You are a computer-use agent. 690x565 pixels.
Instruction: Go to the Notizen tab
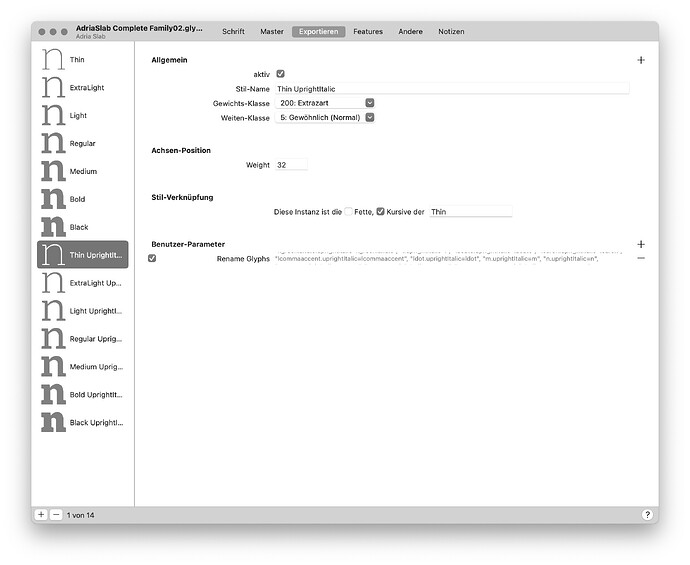click(451, 32)
